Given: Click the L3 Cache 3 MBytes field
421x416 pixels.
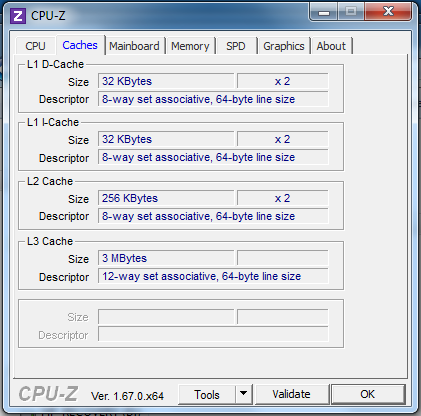Looking at the screenshot, I should pyautogui.click(x=166, y=258).
